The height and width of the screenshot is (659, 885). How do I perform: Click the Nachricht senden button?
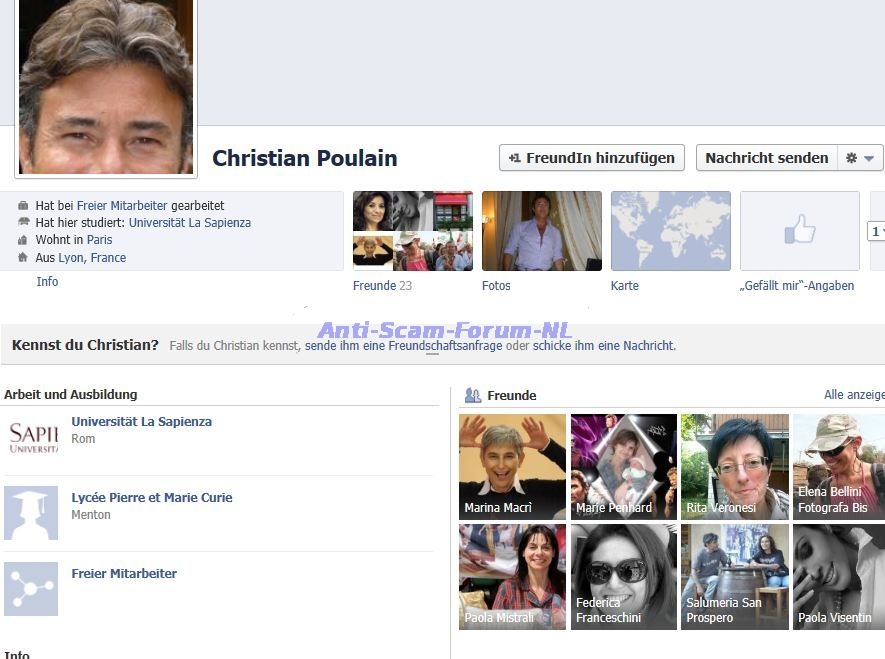pyautogui.click(x=766, y=158)
